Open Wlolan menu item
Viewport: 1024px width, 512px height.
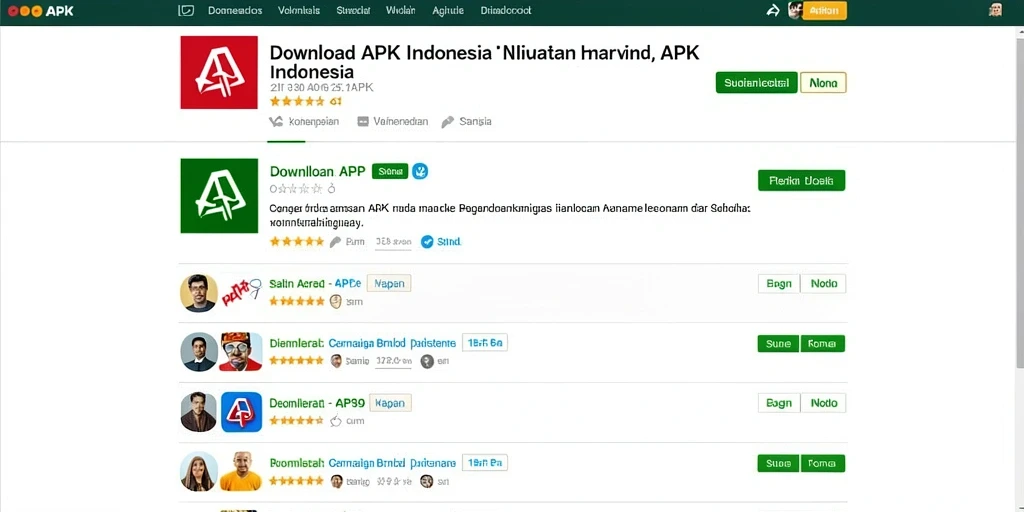point(401,10)
